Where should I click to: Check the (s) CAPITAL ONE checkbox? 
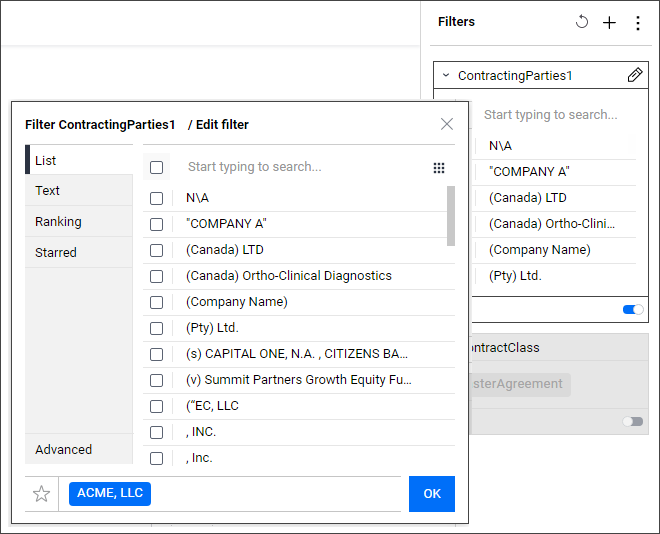(156, 354)
